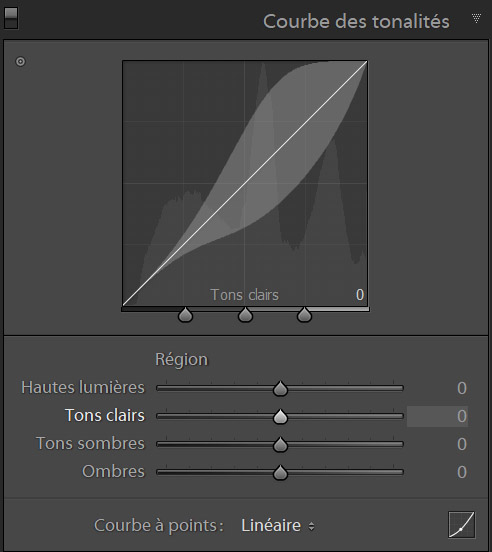Click the Ombres slider handle
Image resolution: width=492 pixels, height=552 pixels.
point(280,472)
